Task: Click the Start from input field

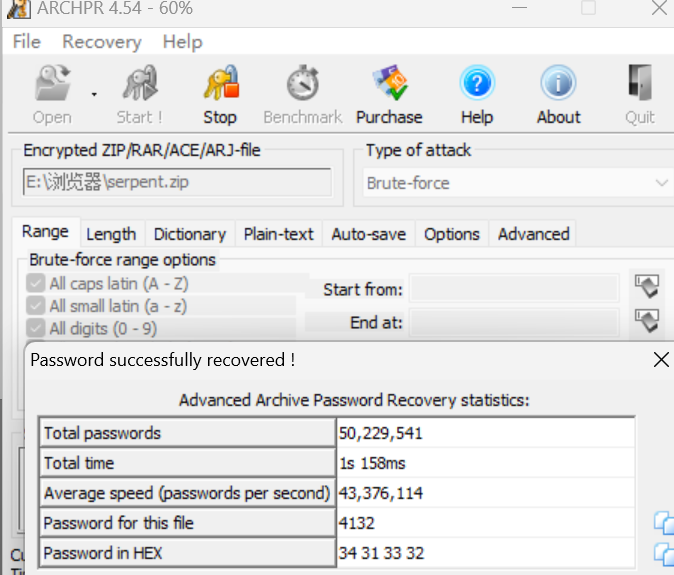Action: click(x=514, y=289)
